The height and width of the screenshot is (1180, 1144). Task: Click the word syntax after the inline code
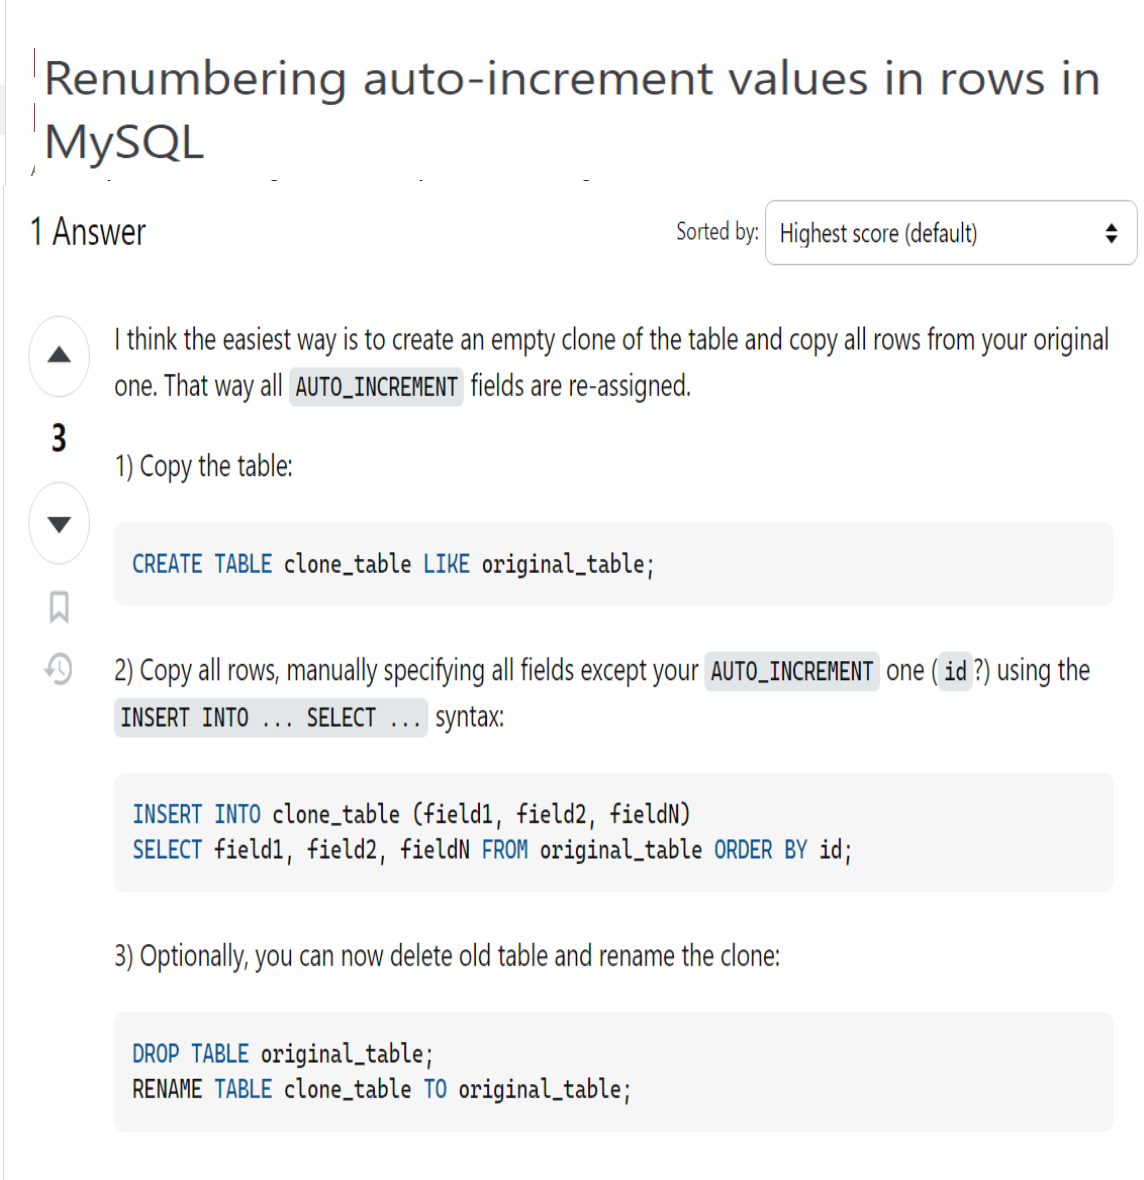[x=469, y=717]
